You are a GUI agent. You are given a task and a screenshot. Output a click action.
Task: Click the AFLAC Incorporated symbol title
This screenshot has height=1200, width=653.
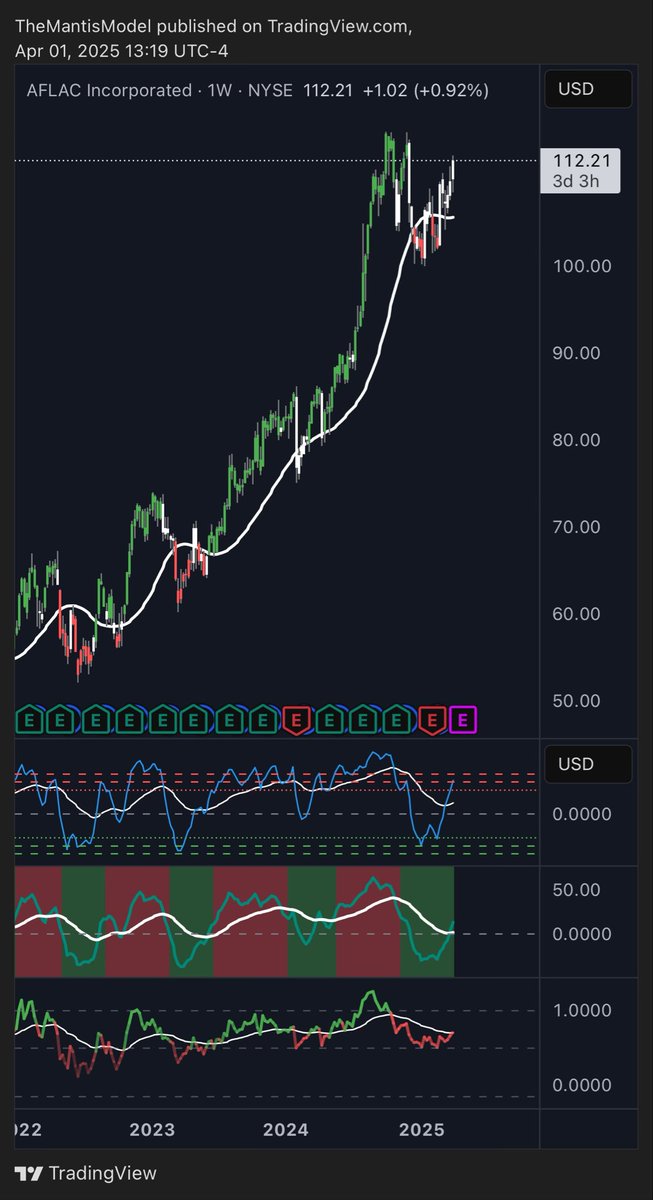click(x=108, y=90)
